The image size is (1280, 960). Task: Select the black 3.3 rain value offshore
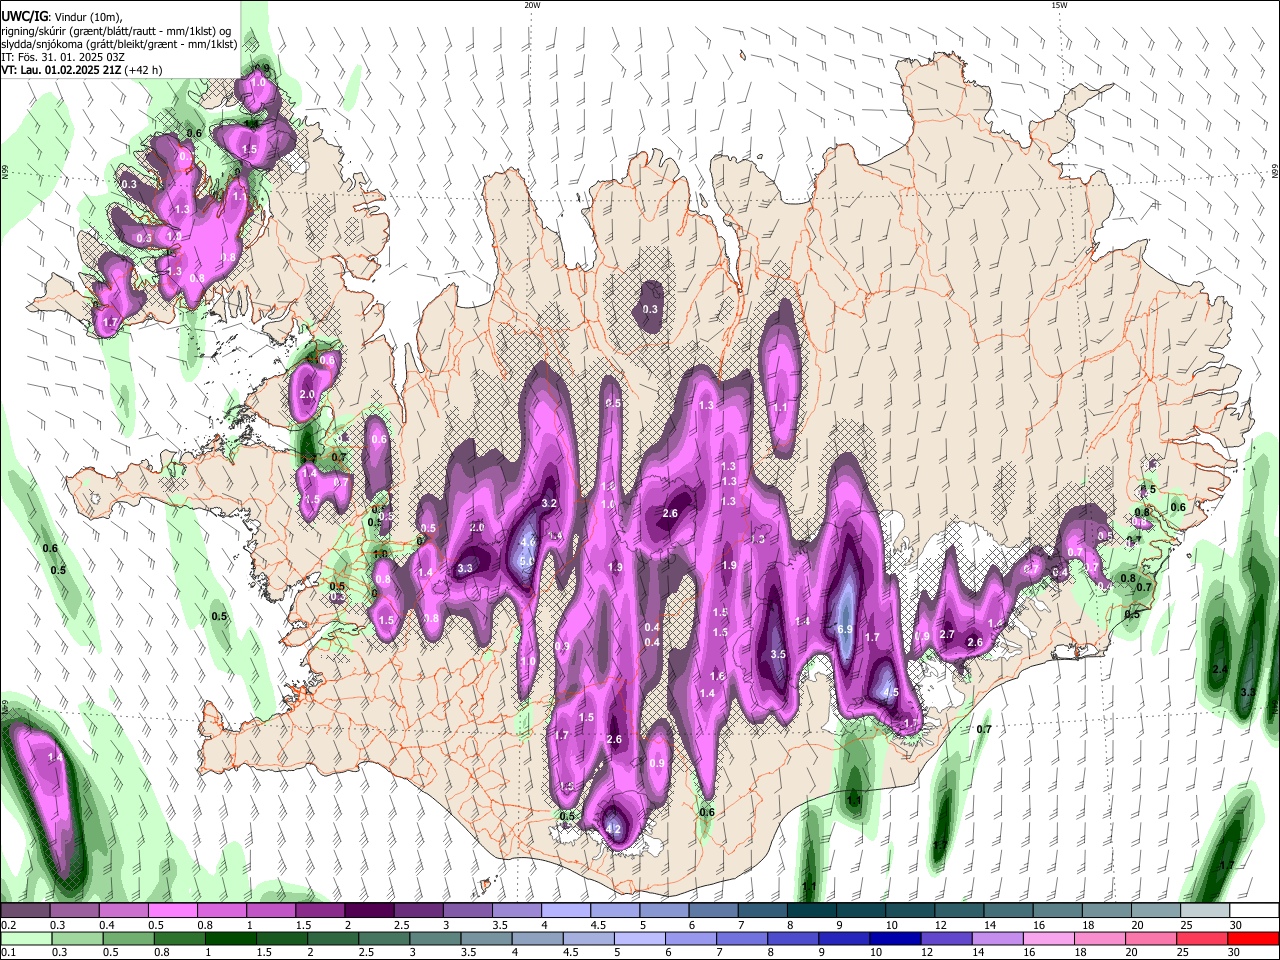1248,692
